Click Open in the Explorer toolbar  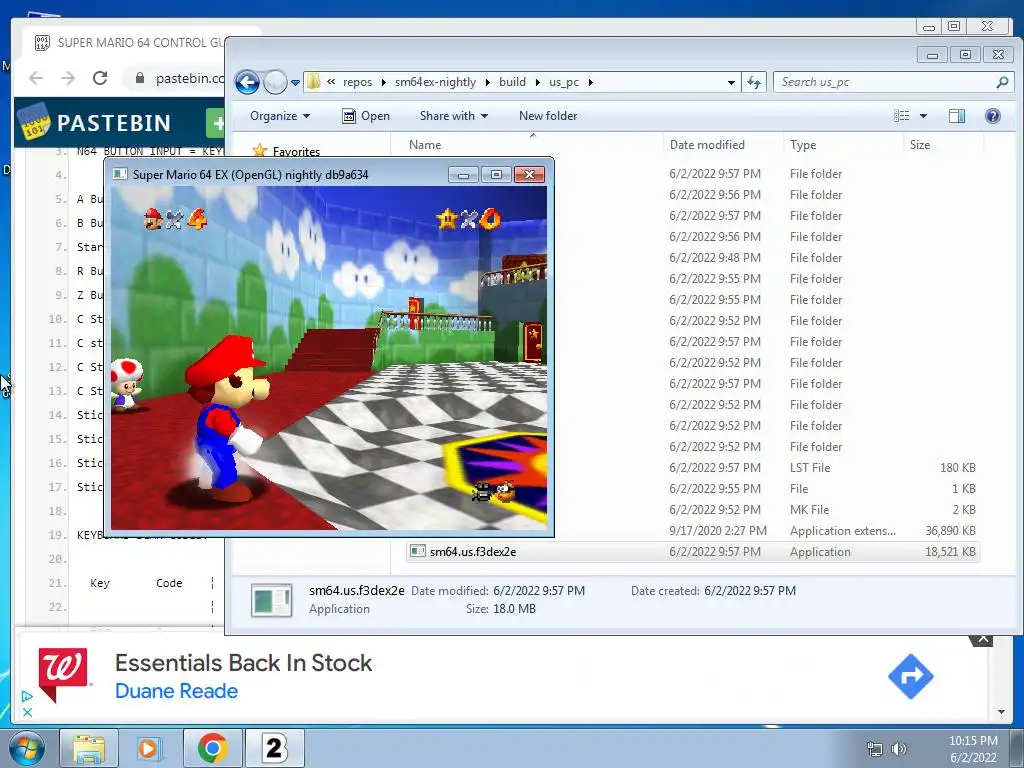(366, 116)
